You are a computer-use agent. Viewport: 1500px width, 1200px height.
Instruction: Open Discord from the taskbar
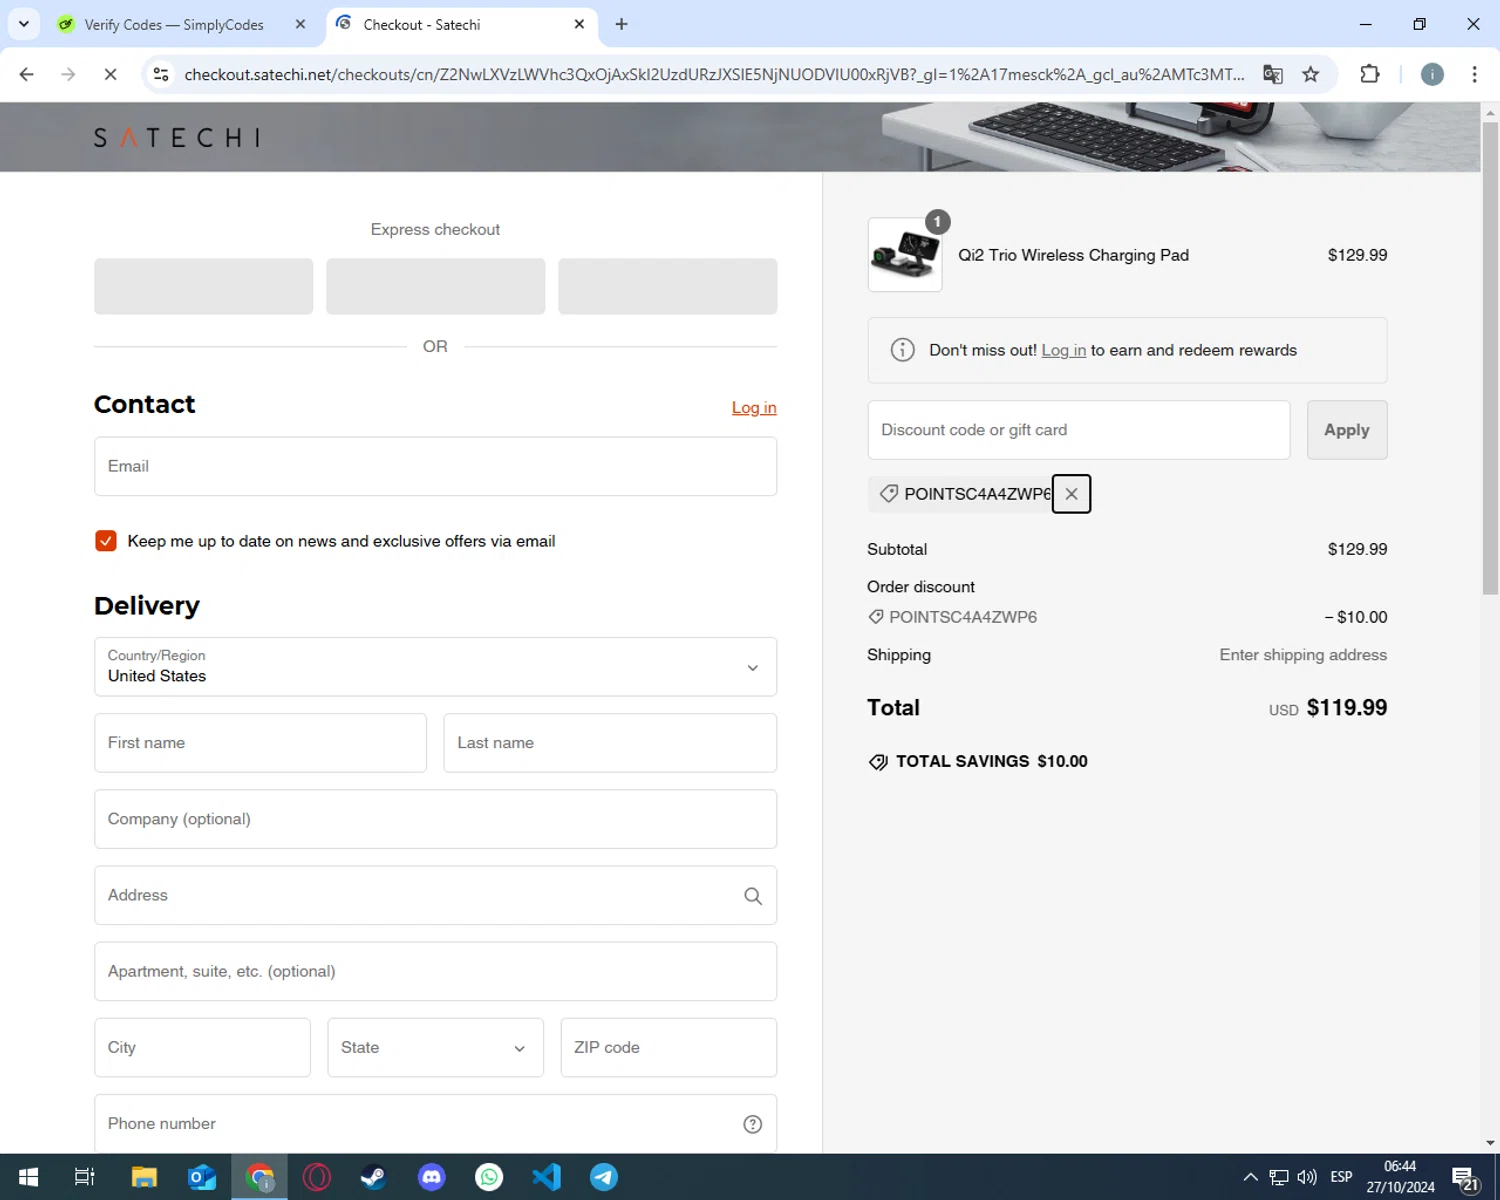(431, 1177)
